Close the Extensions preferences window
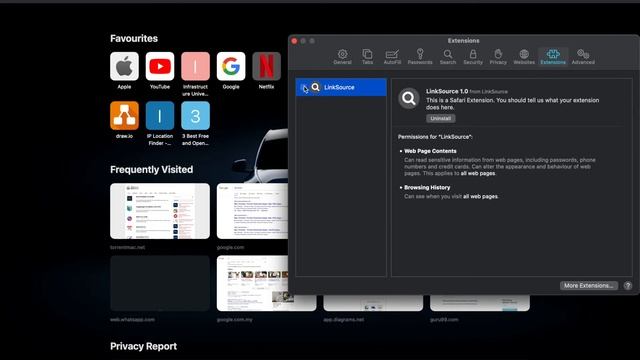This screenshot has height=360, width=640. [294, 41]
